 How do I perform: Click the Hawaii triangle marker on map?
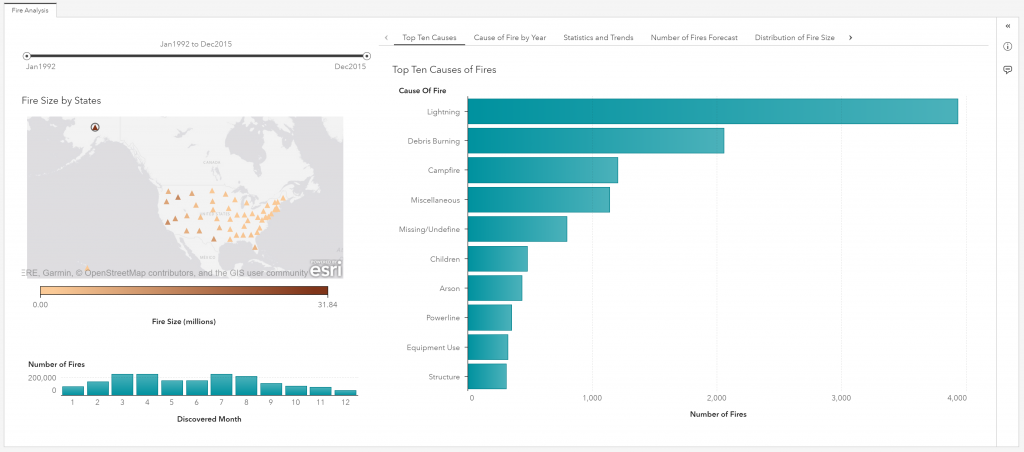[x=88, y=267]
